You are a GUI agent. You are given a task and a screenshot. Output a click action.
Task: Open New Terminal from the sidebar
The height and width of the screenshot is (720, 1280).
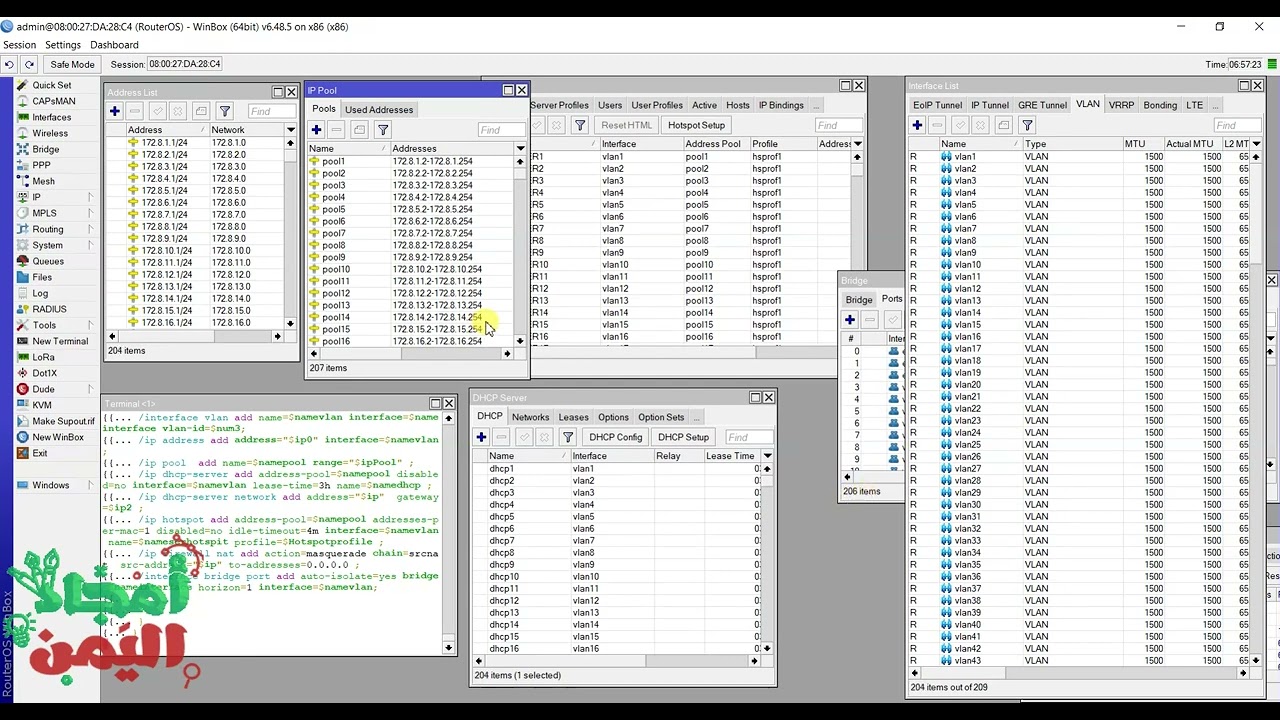click(x=59, y=341)
